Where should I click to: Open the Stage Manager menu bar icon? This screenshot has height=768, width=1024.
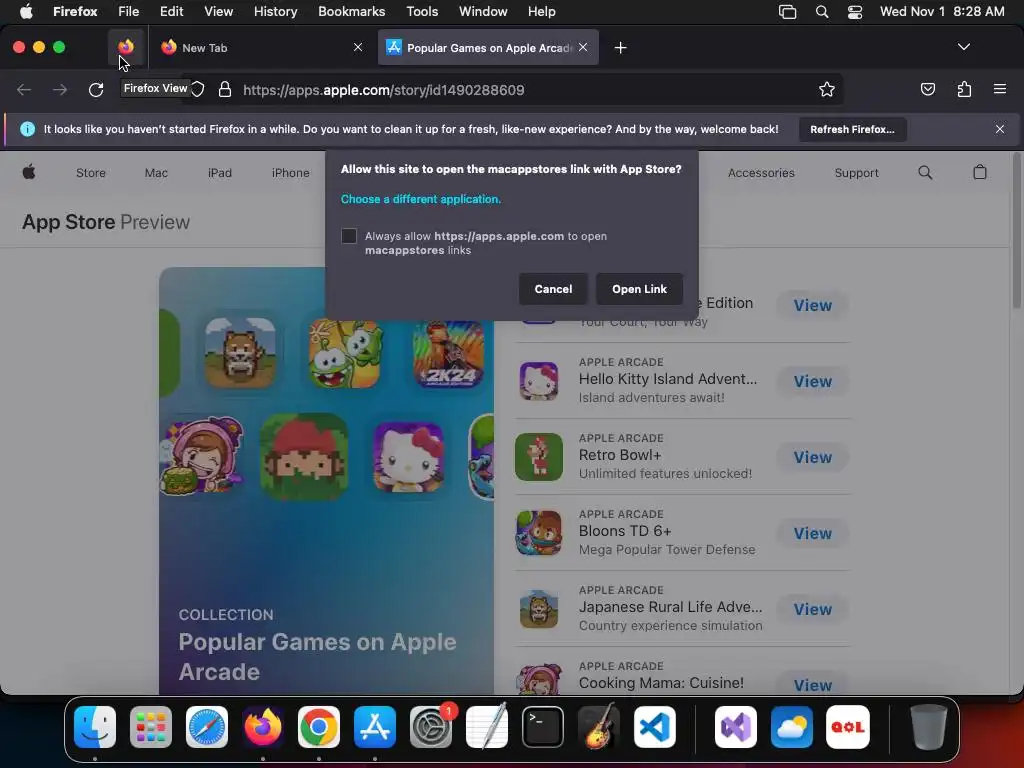coord(788,12)
